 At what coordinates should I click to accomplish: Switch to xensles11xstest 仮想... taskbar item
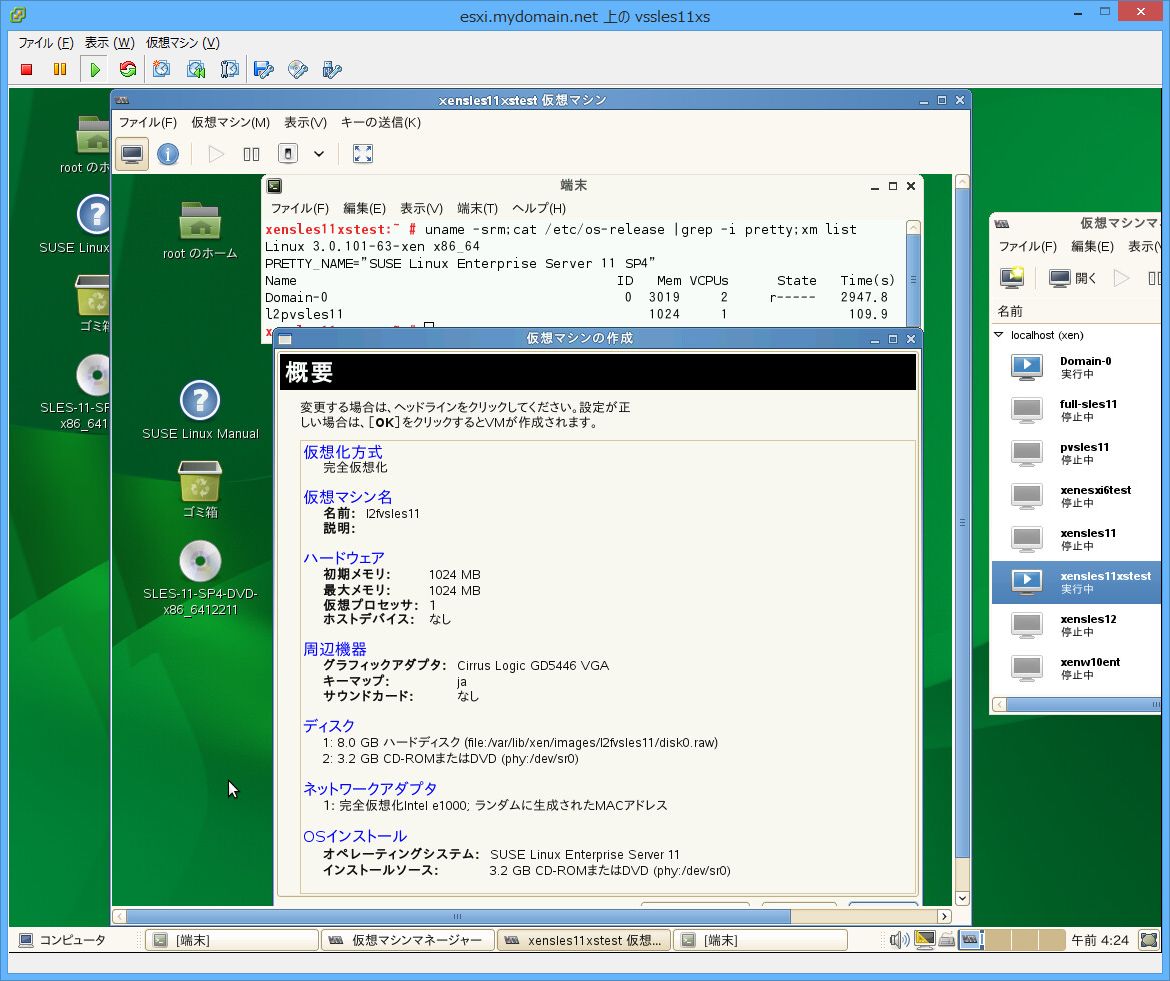[x=584, y=940]
